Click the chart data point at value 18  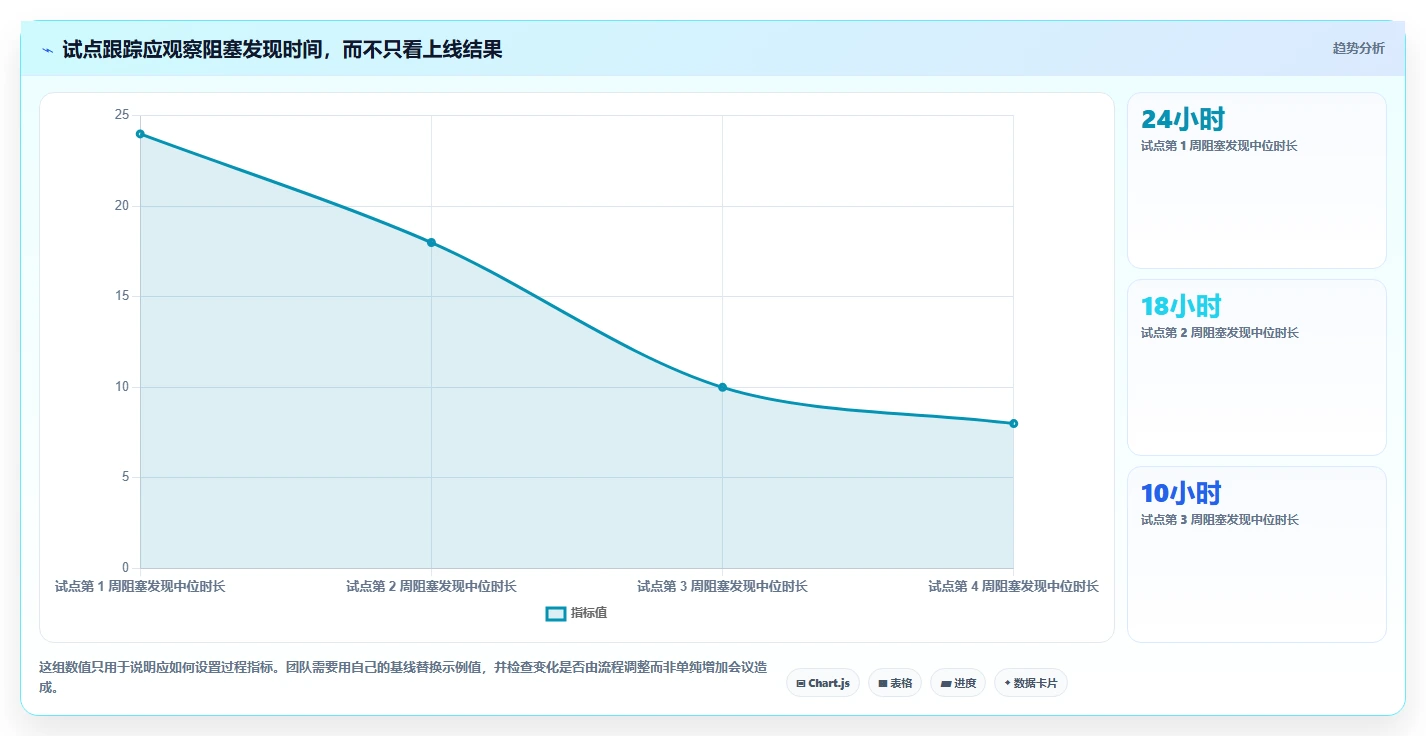431,242
